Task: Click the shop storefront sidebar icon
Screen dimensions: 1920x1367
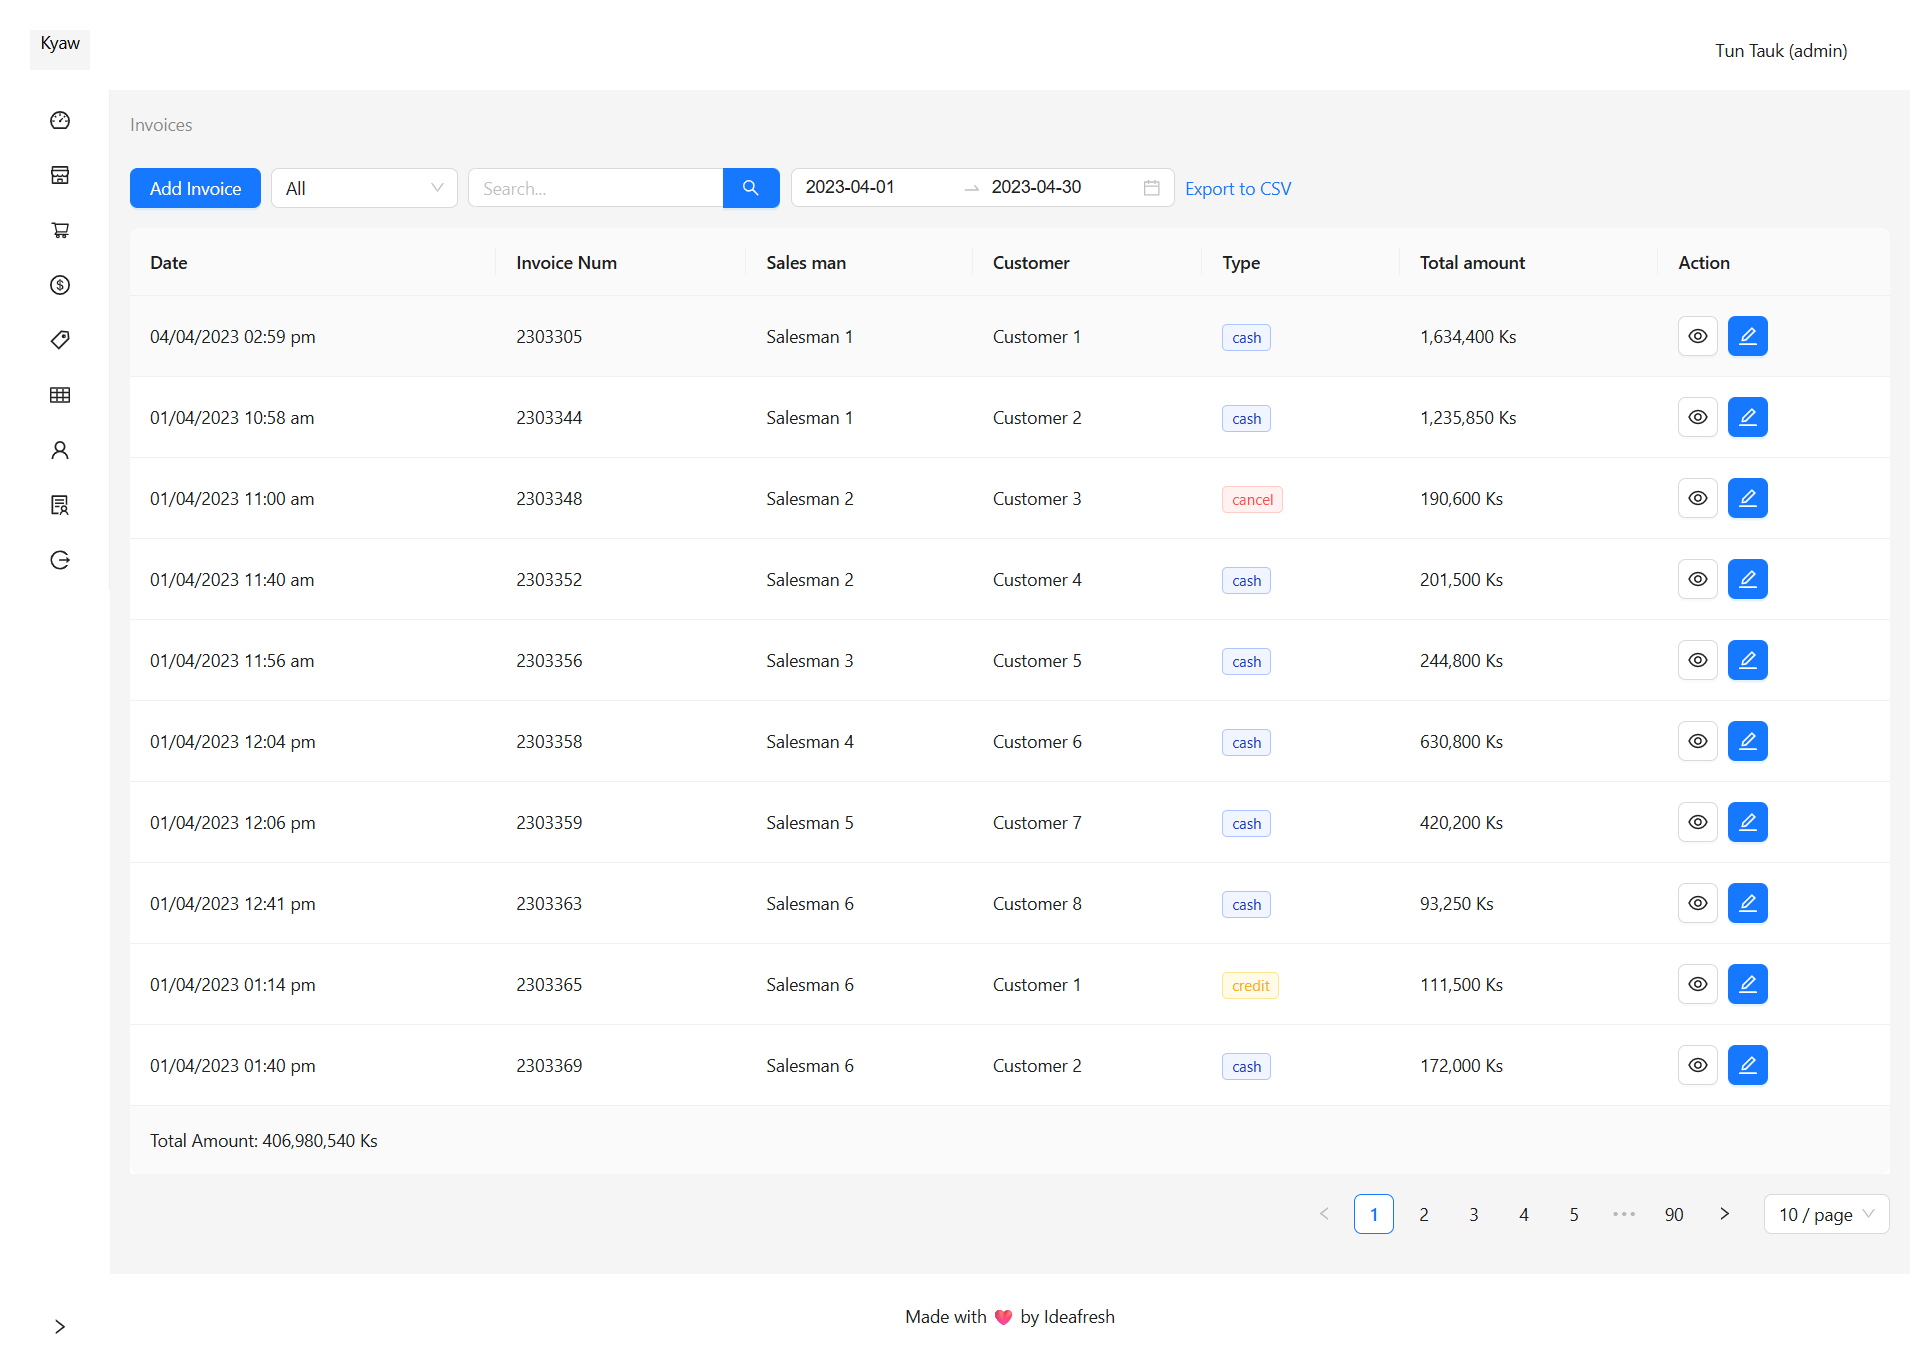Action: pos(60,175)
